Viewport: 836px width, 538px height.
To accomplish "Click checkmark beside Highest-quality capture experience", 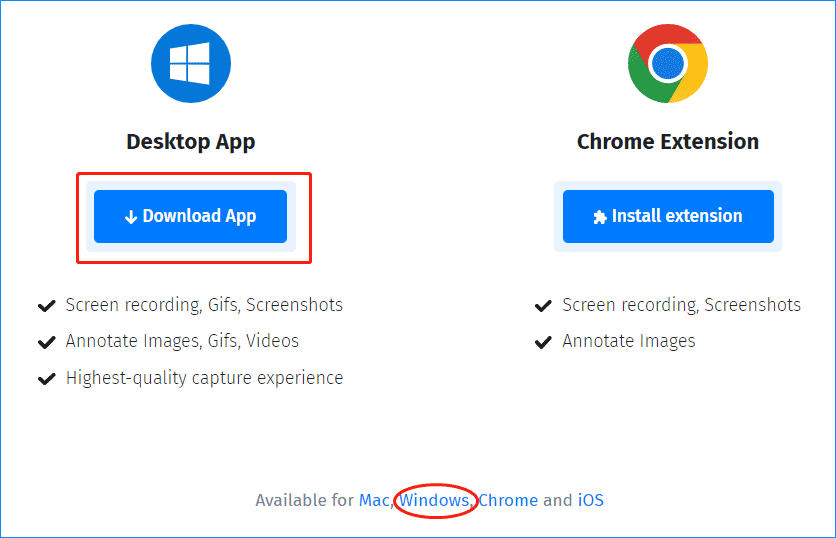I will [46, 379].
